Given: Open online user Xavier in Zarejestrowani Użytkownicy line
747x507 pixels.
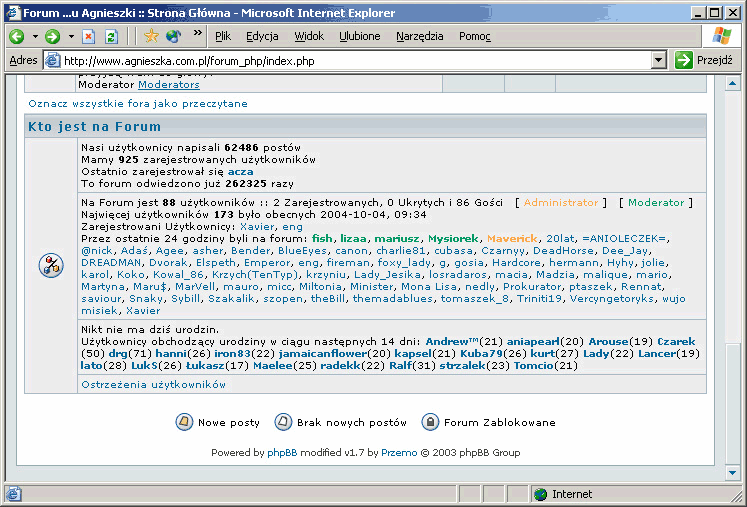Looking at the screenshot, I should (257, 227).
